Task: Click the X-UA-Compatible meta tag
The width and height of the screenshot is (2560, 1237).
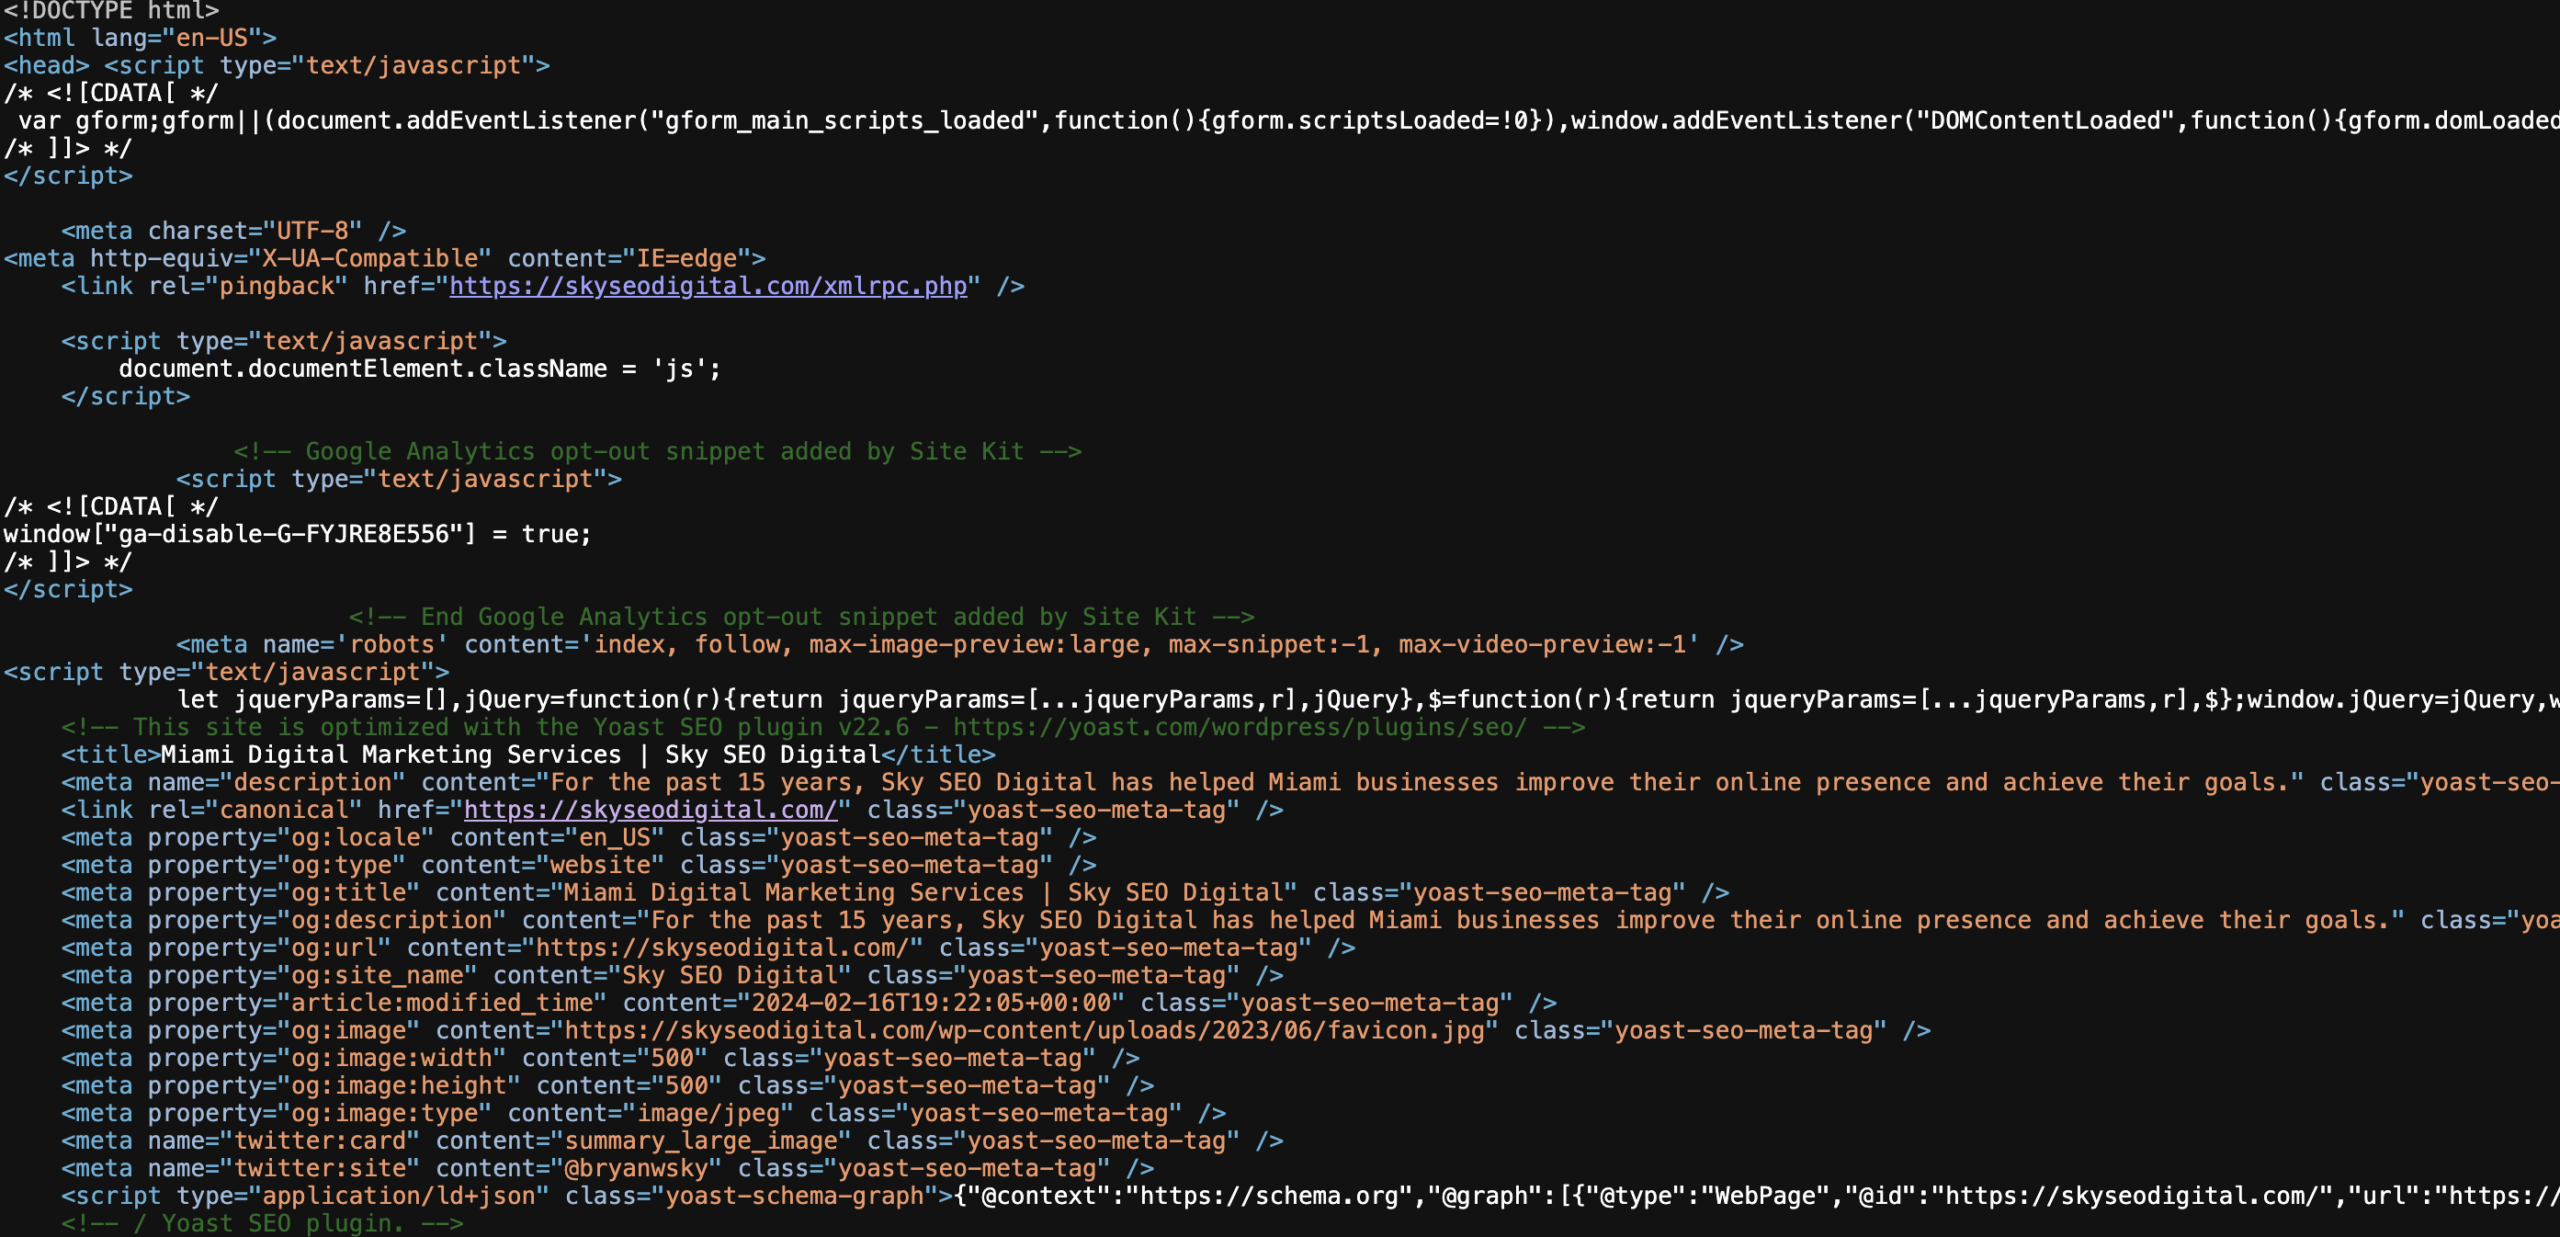Action: click(384, 259)
